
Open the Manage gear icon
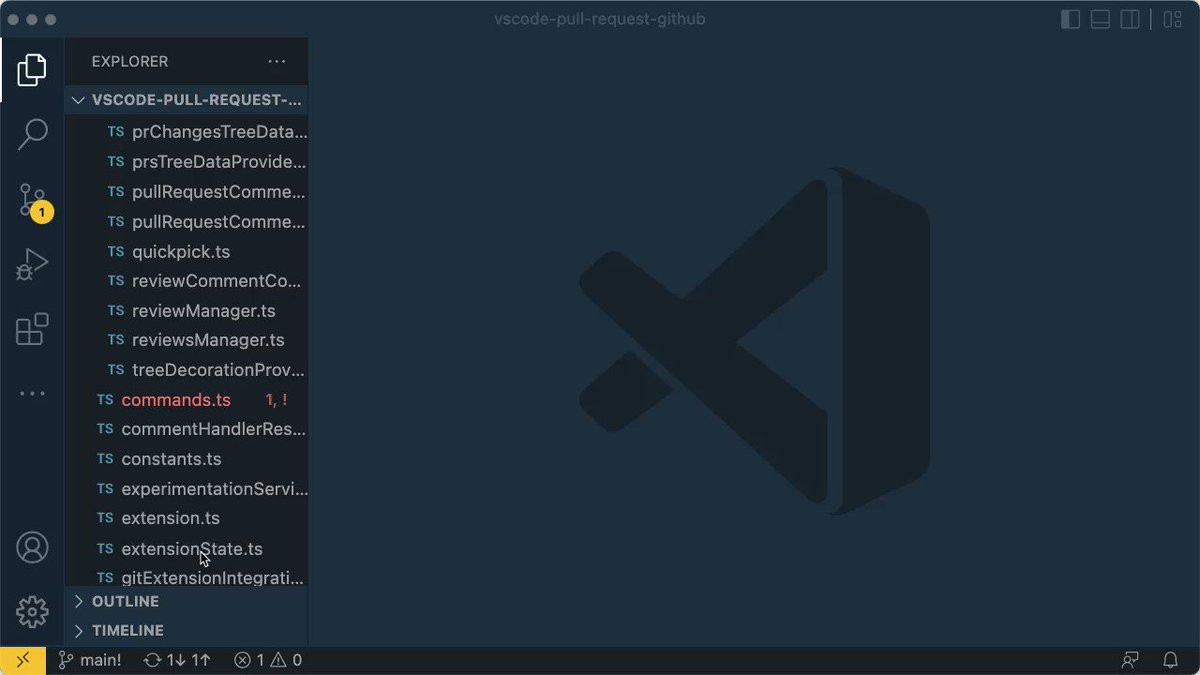click(x=32, y=611)
